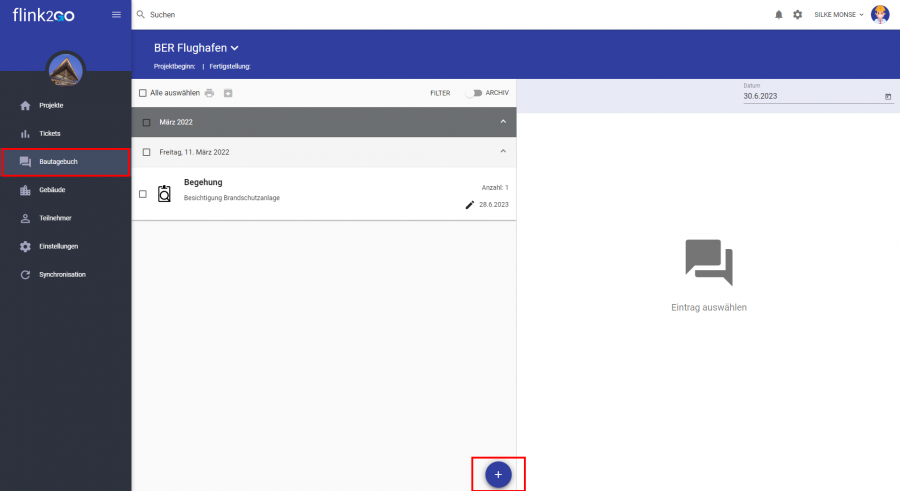Open the notifications bell
900x491 pixels.
pos(779,15)
